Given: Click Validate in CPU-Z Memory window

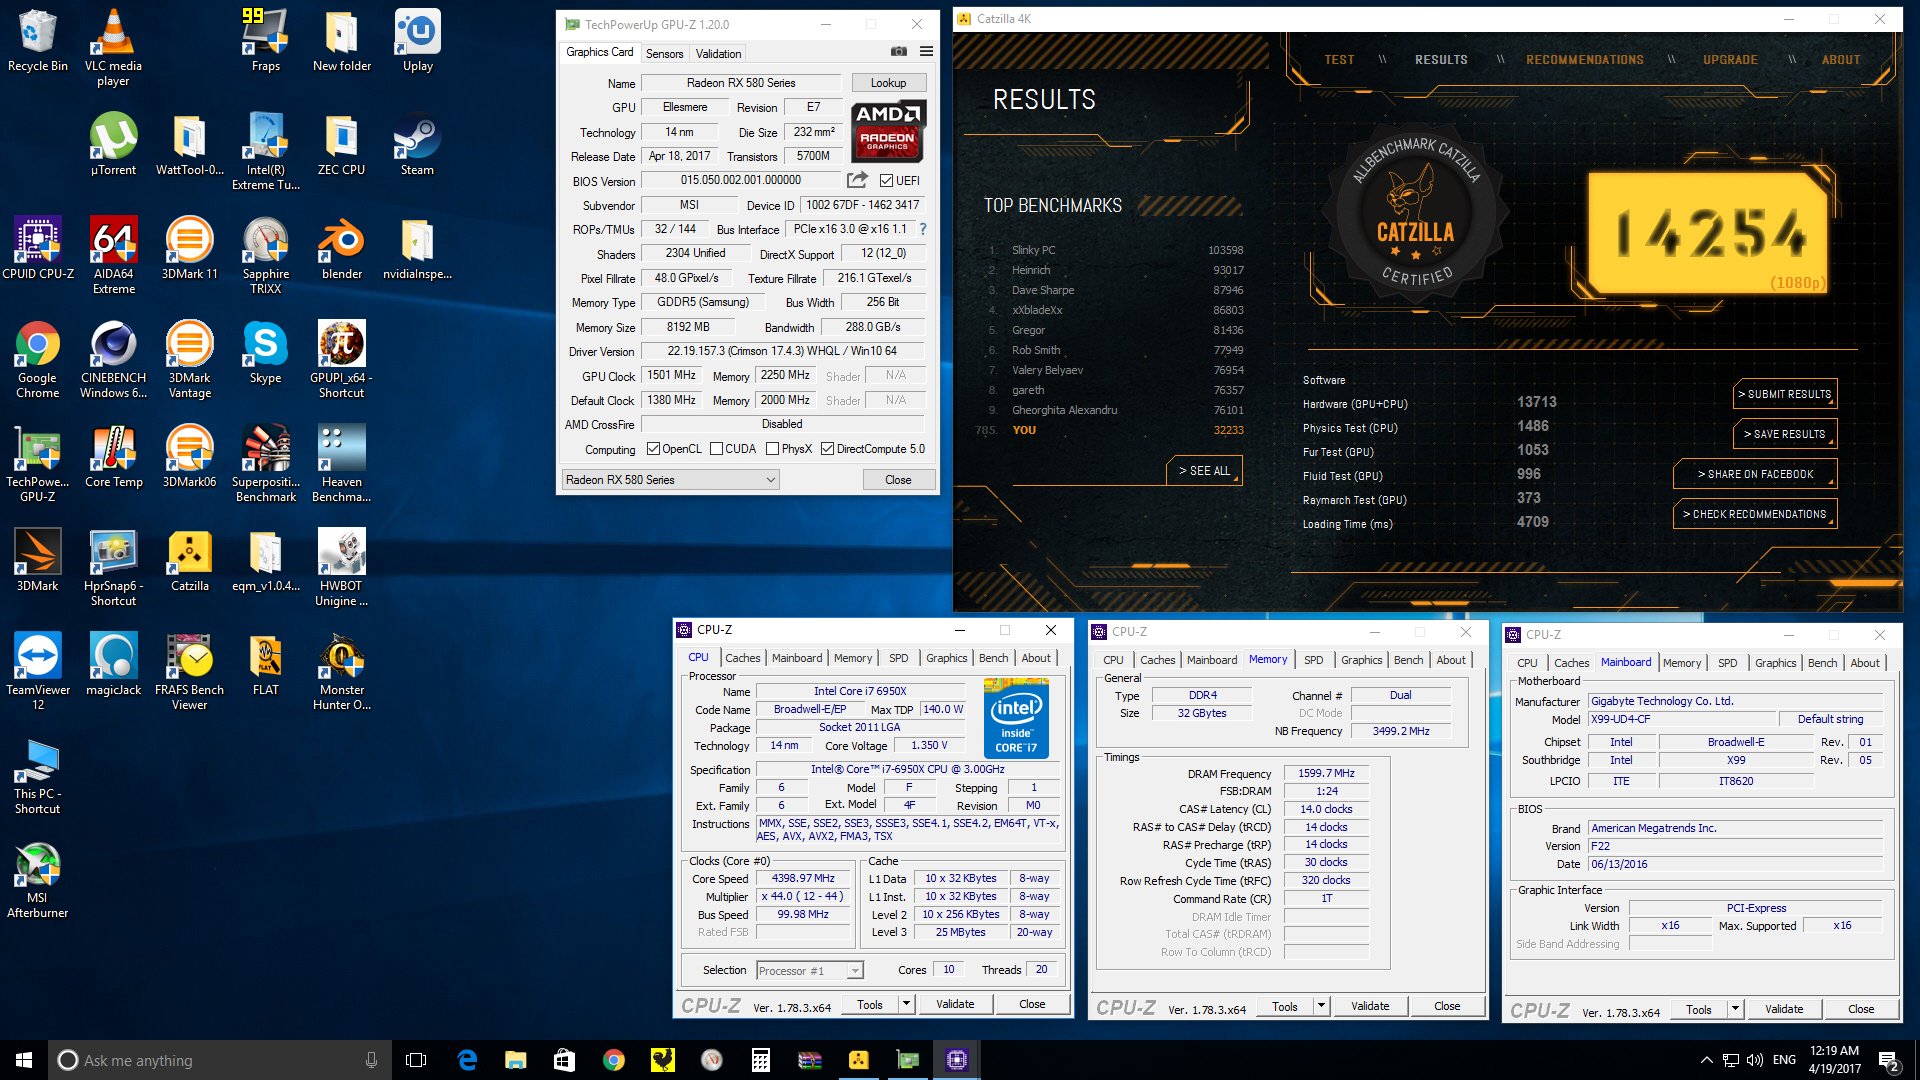Looking at the screenshot, I should point(1369,1006).
